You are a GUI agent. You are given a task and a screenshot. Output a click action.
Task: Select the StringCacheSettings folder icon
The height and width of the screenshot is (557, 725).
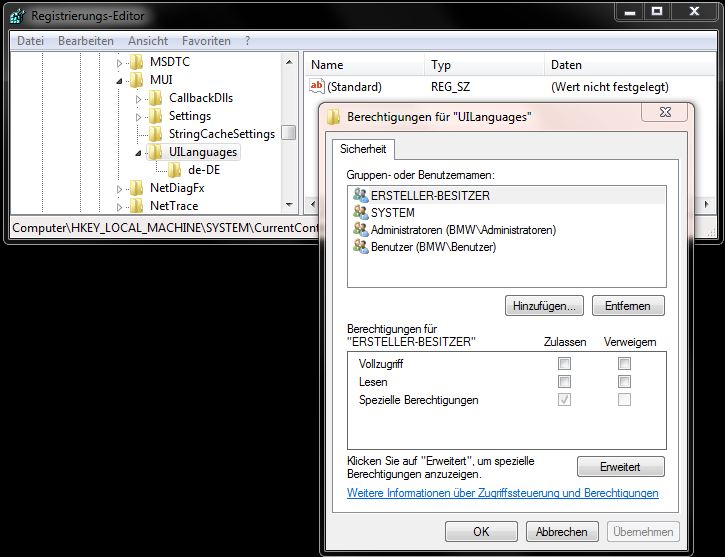155,134
